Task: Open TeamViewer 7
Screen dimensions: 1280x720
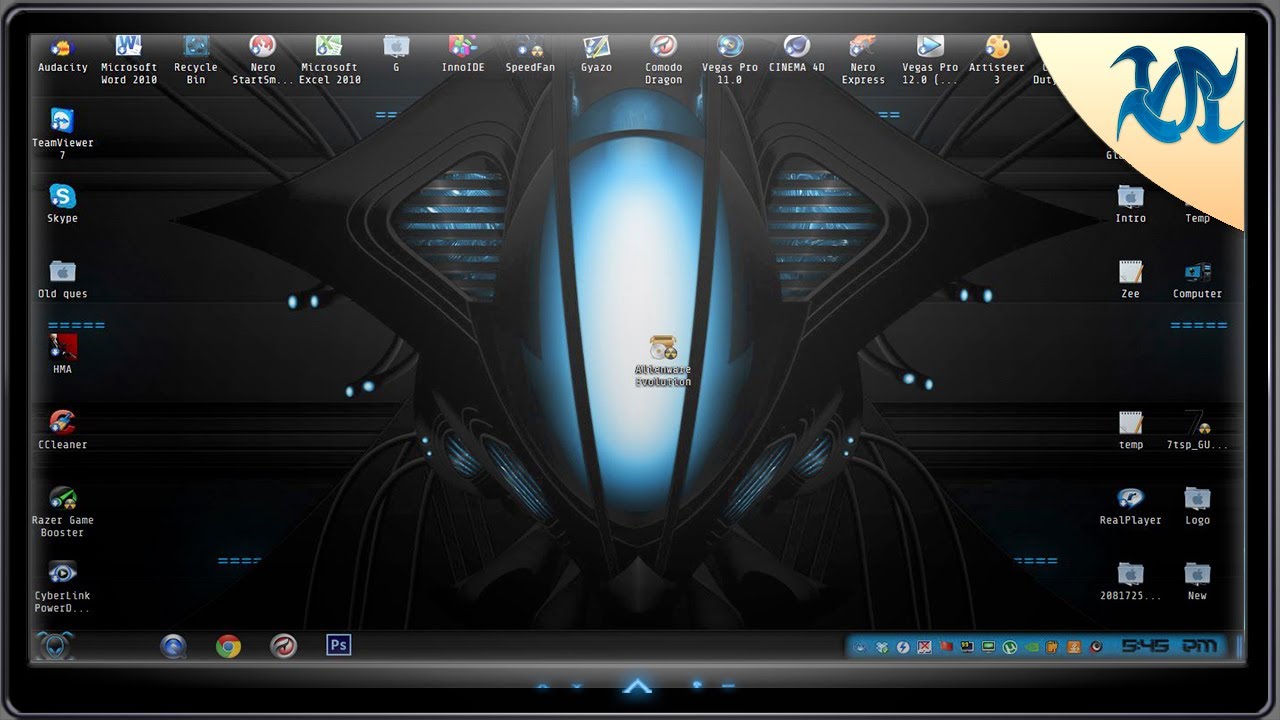Action: click(62, 134)
